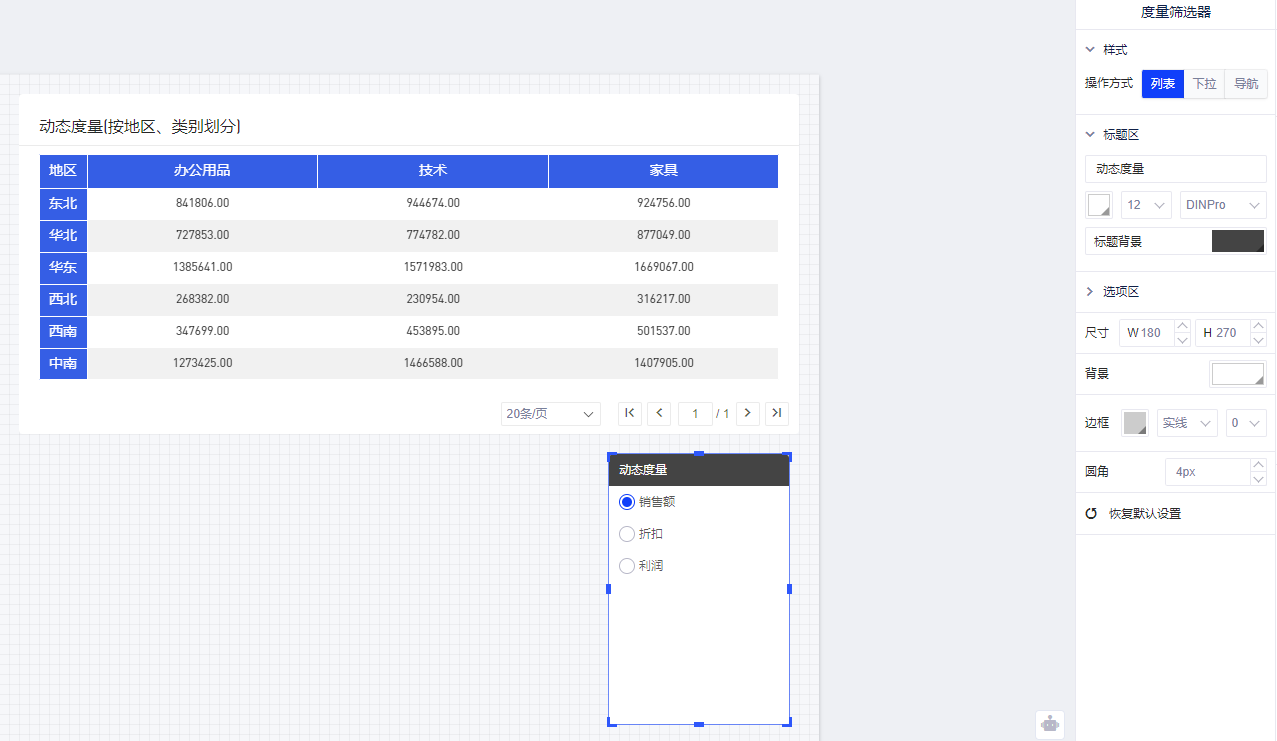Select the 利润 radio option
The image size is (1277, 741).
pyautogui.click(x=627, y=566)
